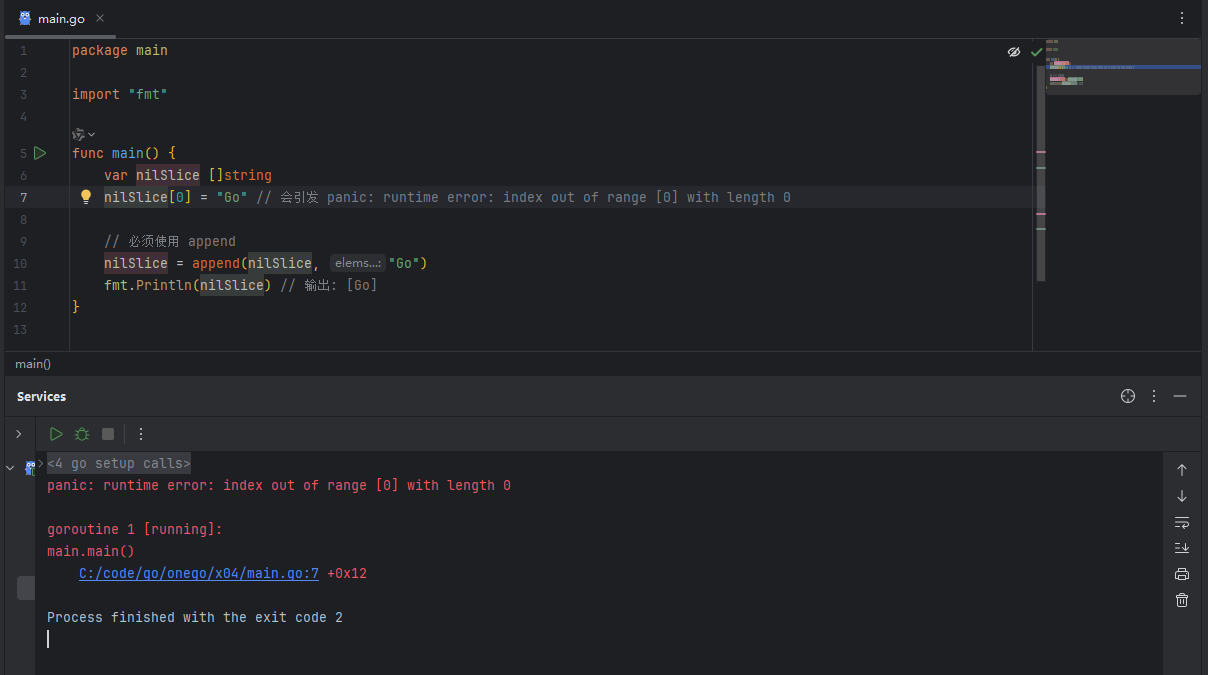Viewport: 1208px width, 675px height.
Task: Stop the running process
Action: [x=108, y=434]
